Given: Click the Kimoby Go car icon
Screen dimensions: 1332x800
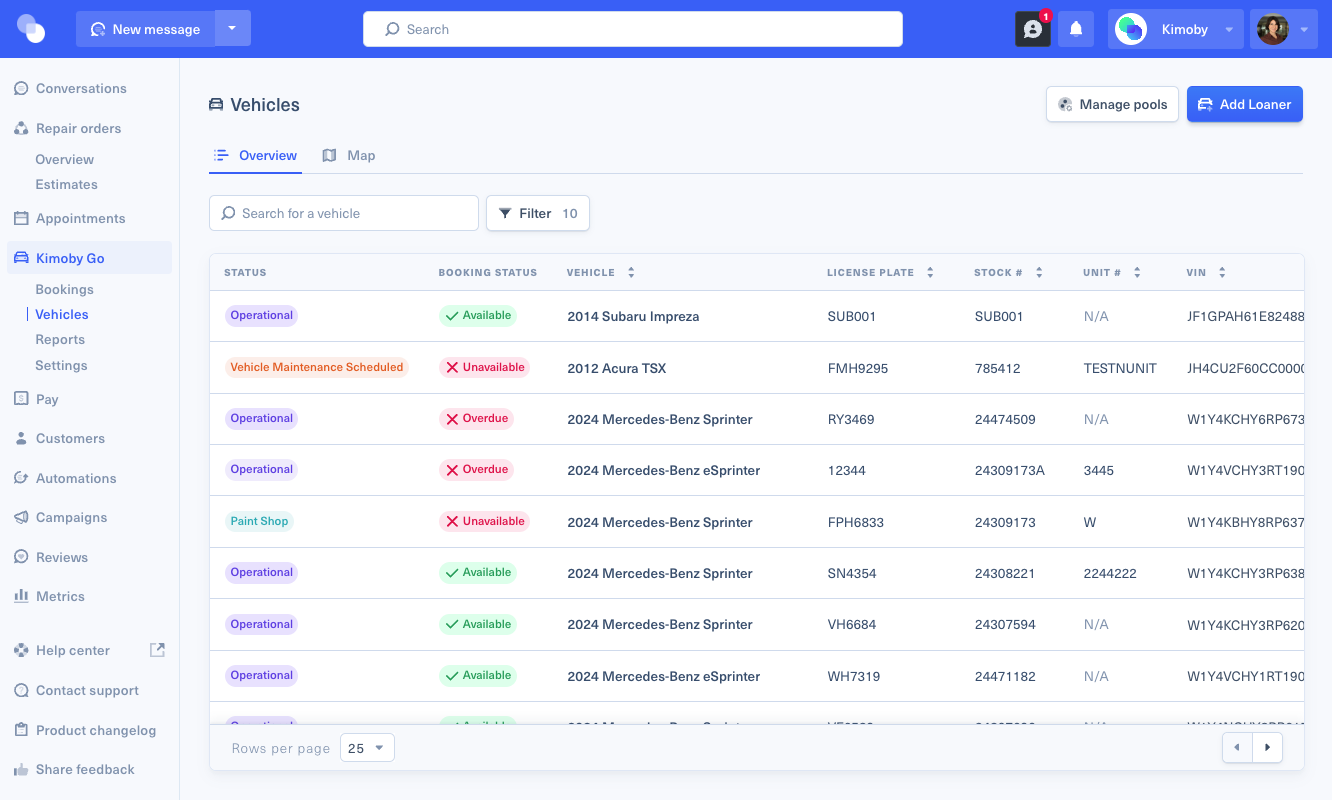Looking at the screenshot, I should point(21,258).
